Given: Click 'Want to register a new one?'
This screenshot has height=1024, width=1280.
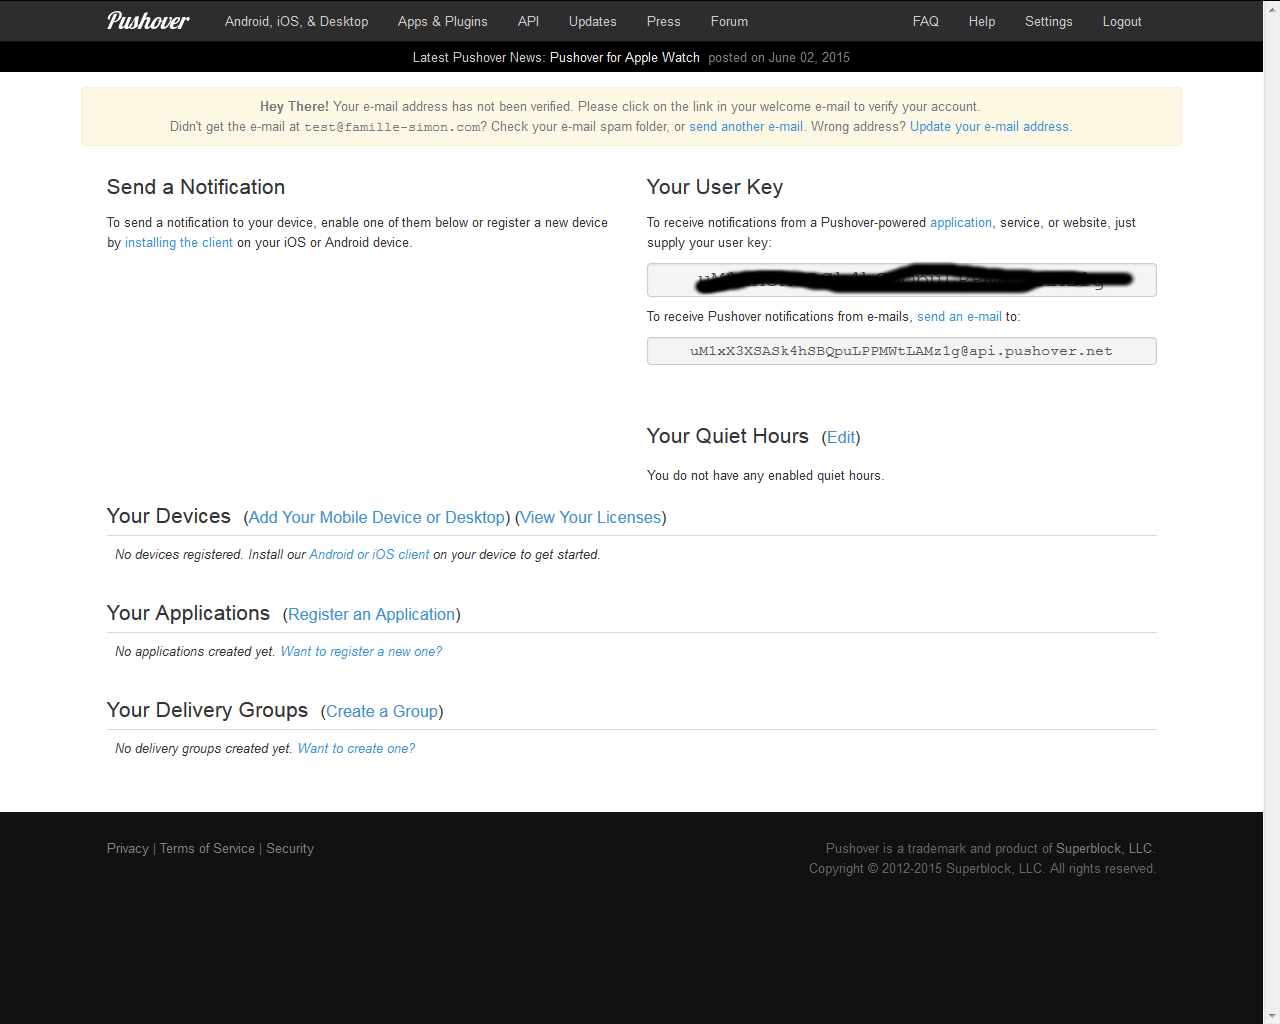Looking at the screenshot, I should click(361, 652).
